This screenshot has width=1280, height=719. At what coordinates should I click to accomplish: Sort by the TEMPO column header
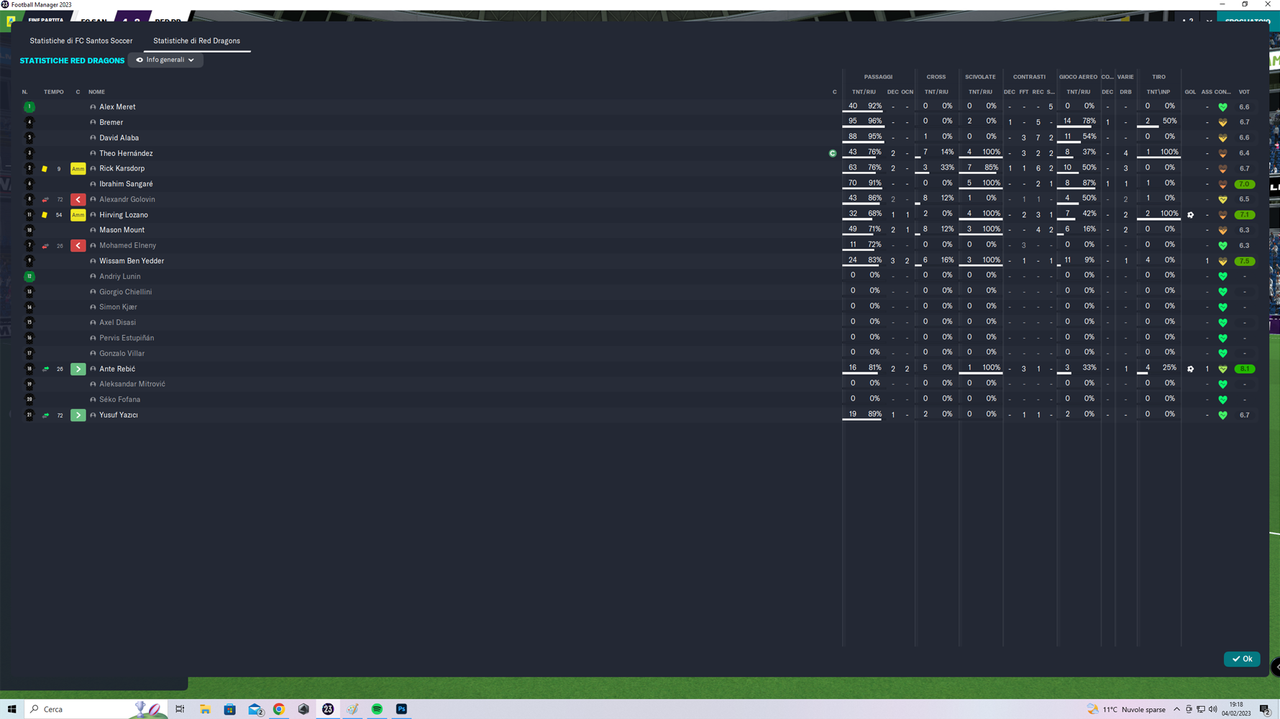53,92
